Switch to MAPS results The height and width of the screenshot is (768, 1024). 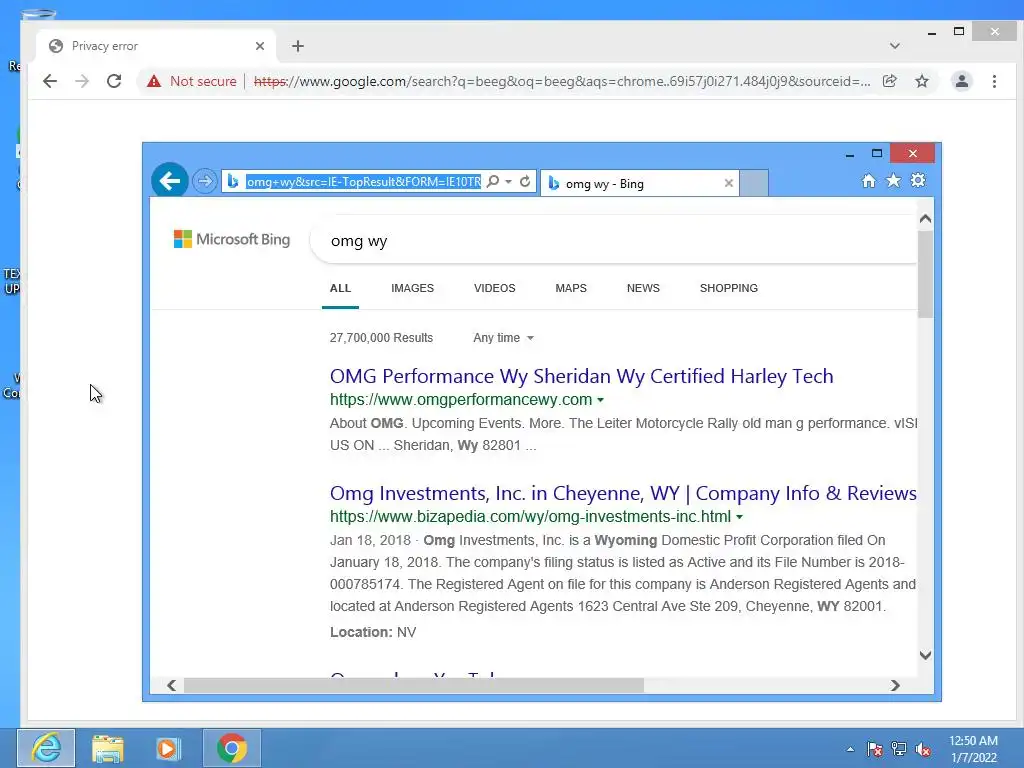pos(571,288)
